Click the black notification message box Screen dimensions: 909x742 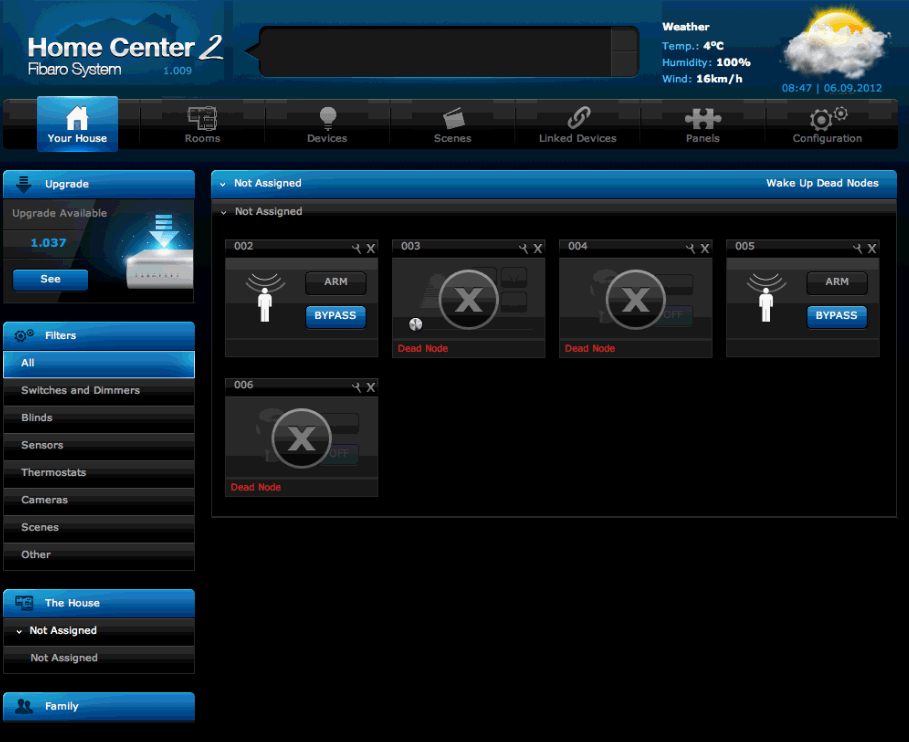click(435, 52)
